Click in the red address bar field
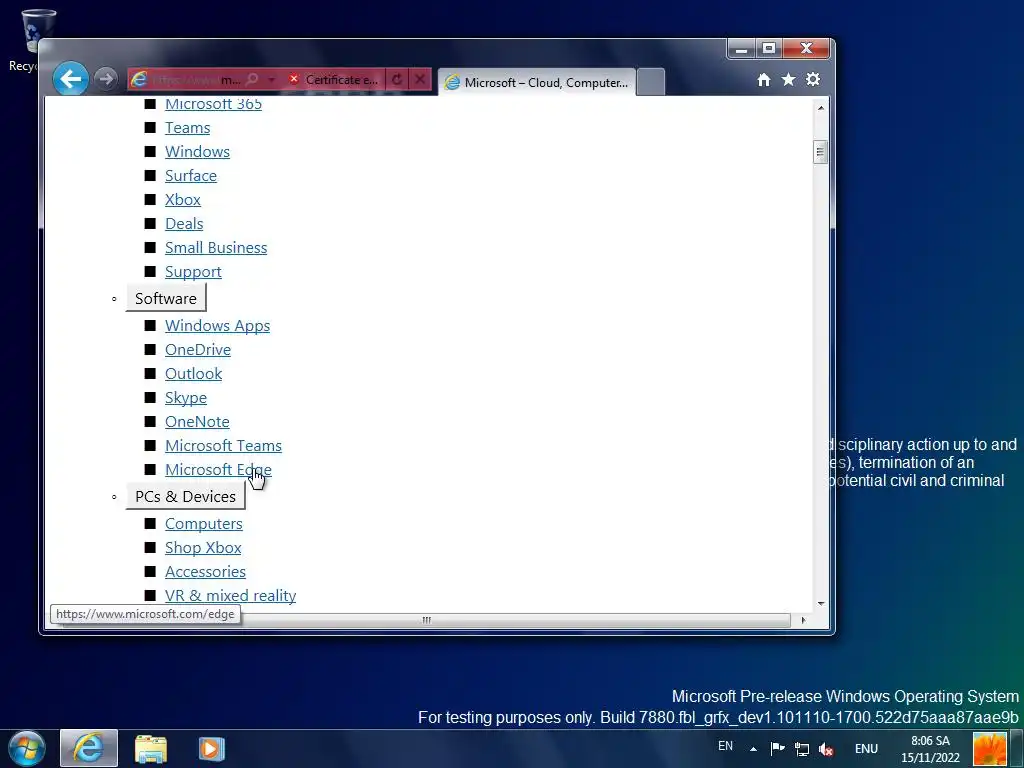This screenshot has height=768, width=1024. tap(196, 80)
